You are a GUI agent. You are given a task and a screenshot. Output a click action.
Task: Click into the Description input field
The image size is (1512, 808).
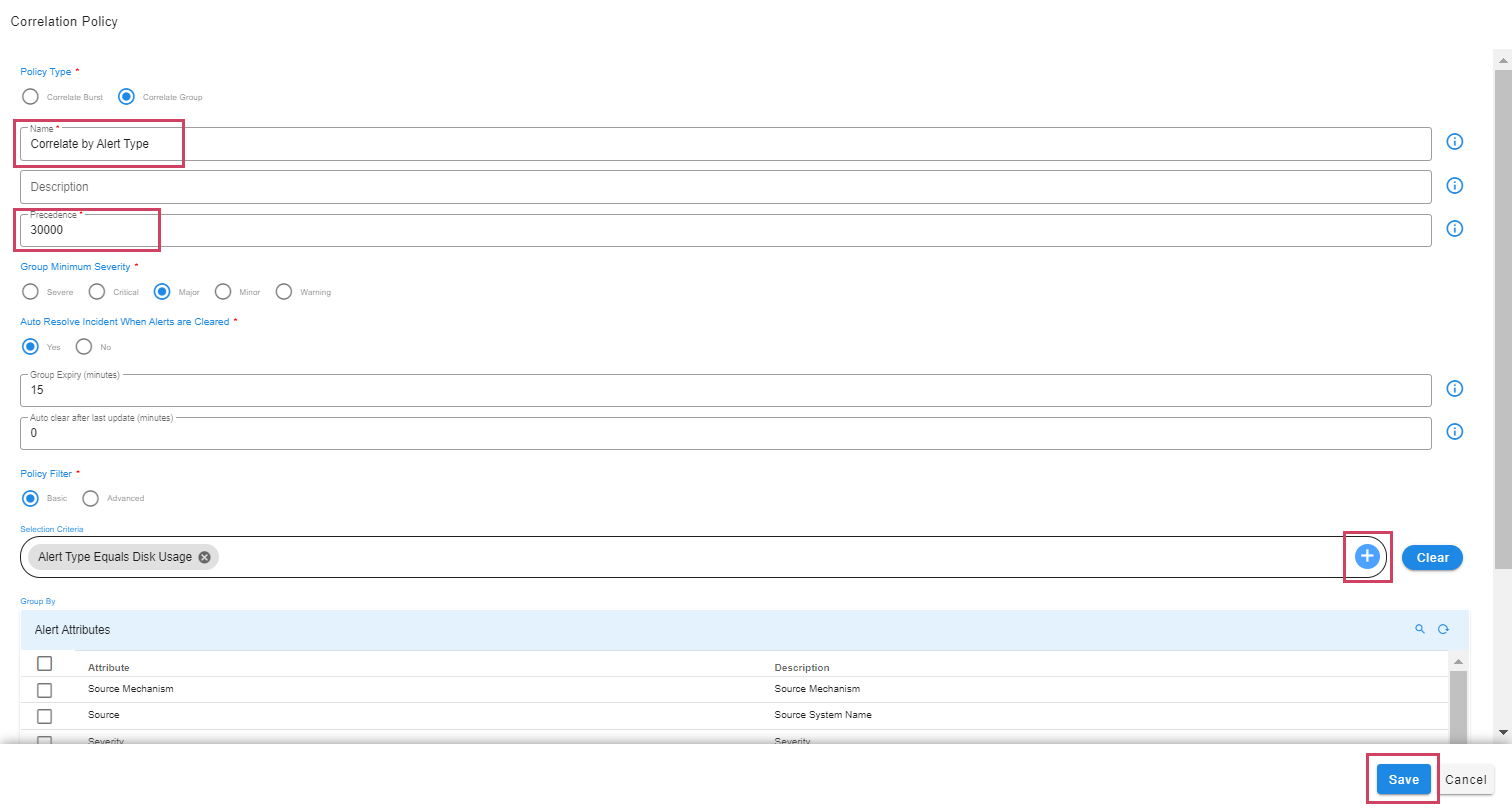click(x=725, y=187)
